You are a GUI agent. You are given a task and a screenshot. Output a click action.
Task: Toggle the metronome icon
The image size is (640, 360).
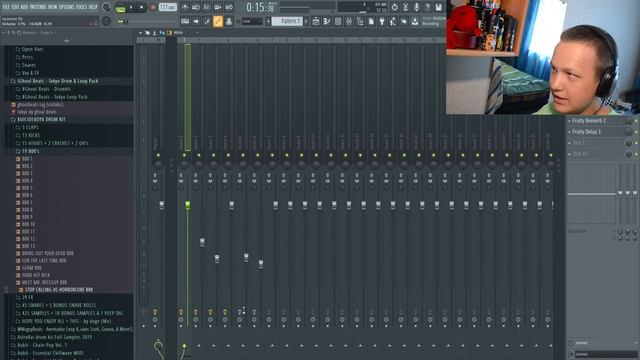[184, 7]
